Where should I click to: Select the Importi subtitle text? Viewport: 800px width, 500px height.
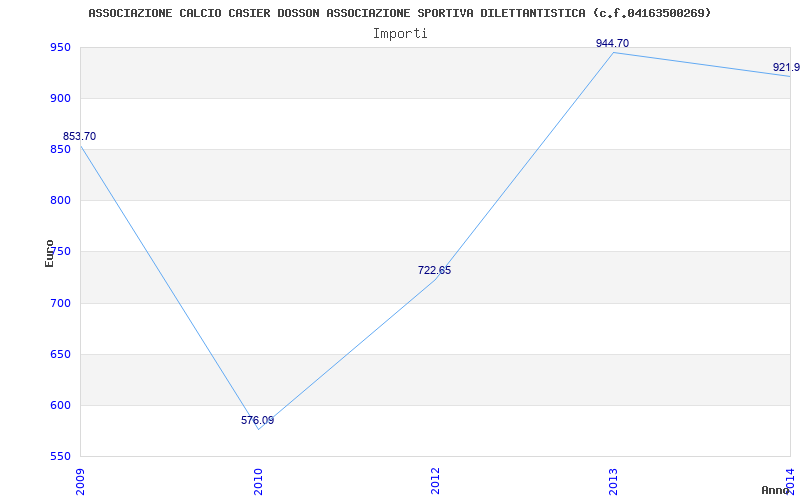400,34
